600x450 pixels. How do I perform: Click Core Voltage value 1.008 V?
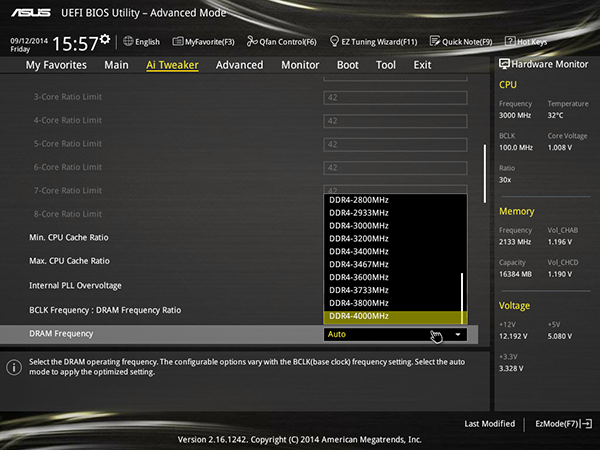pyautogui.click(x=560, y=147)
